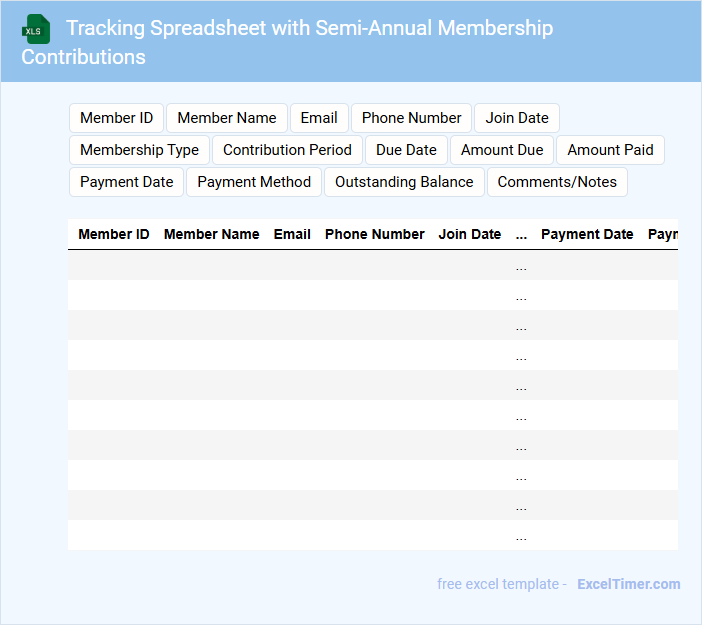Choose the Comments/Notes tag
Viewport: 702px width, 625px height.
tap(557, 182)
